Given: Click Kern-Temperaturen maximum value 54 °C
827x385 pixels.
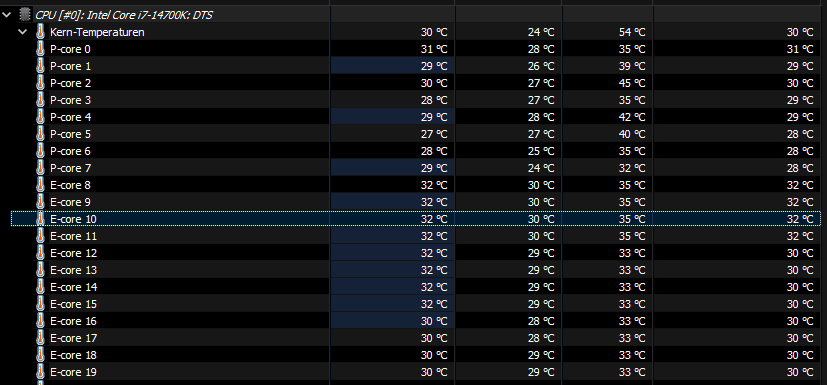Looking at the screenshot, I should [632, 32].
